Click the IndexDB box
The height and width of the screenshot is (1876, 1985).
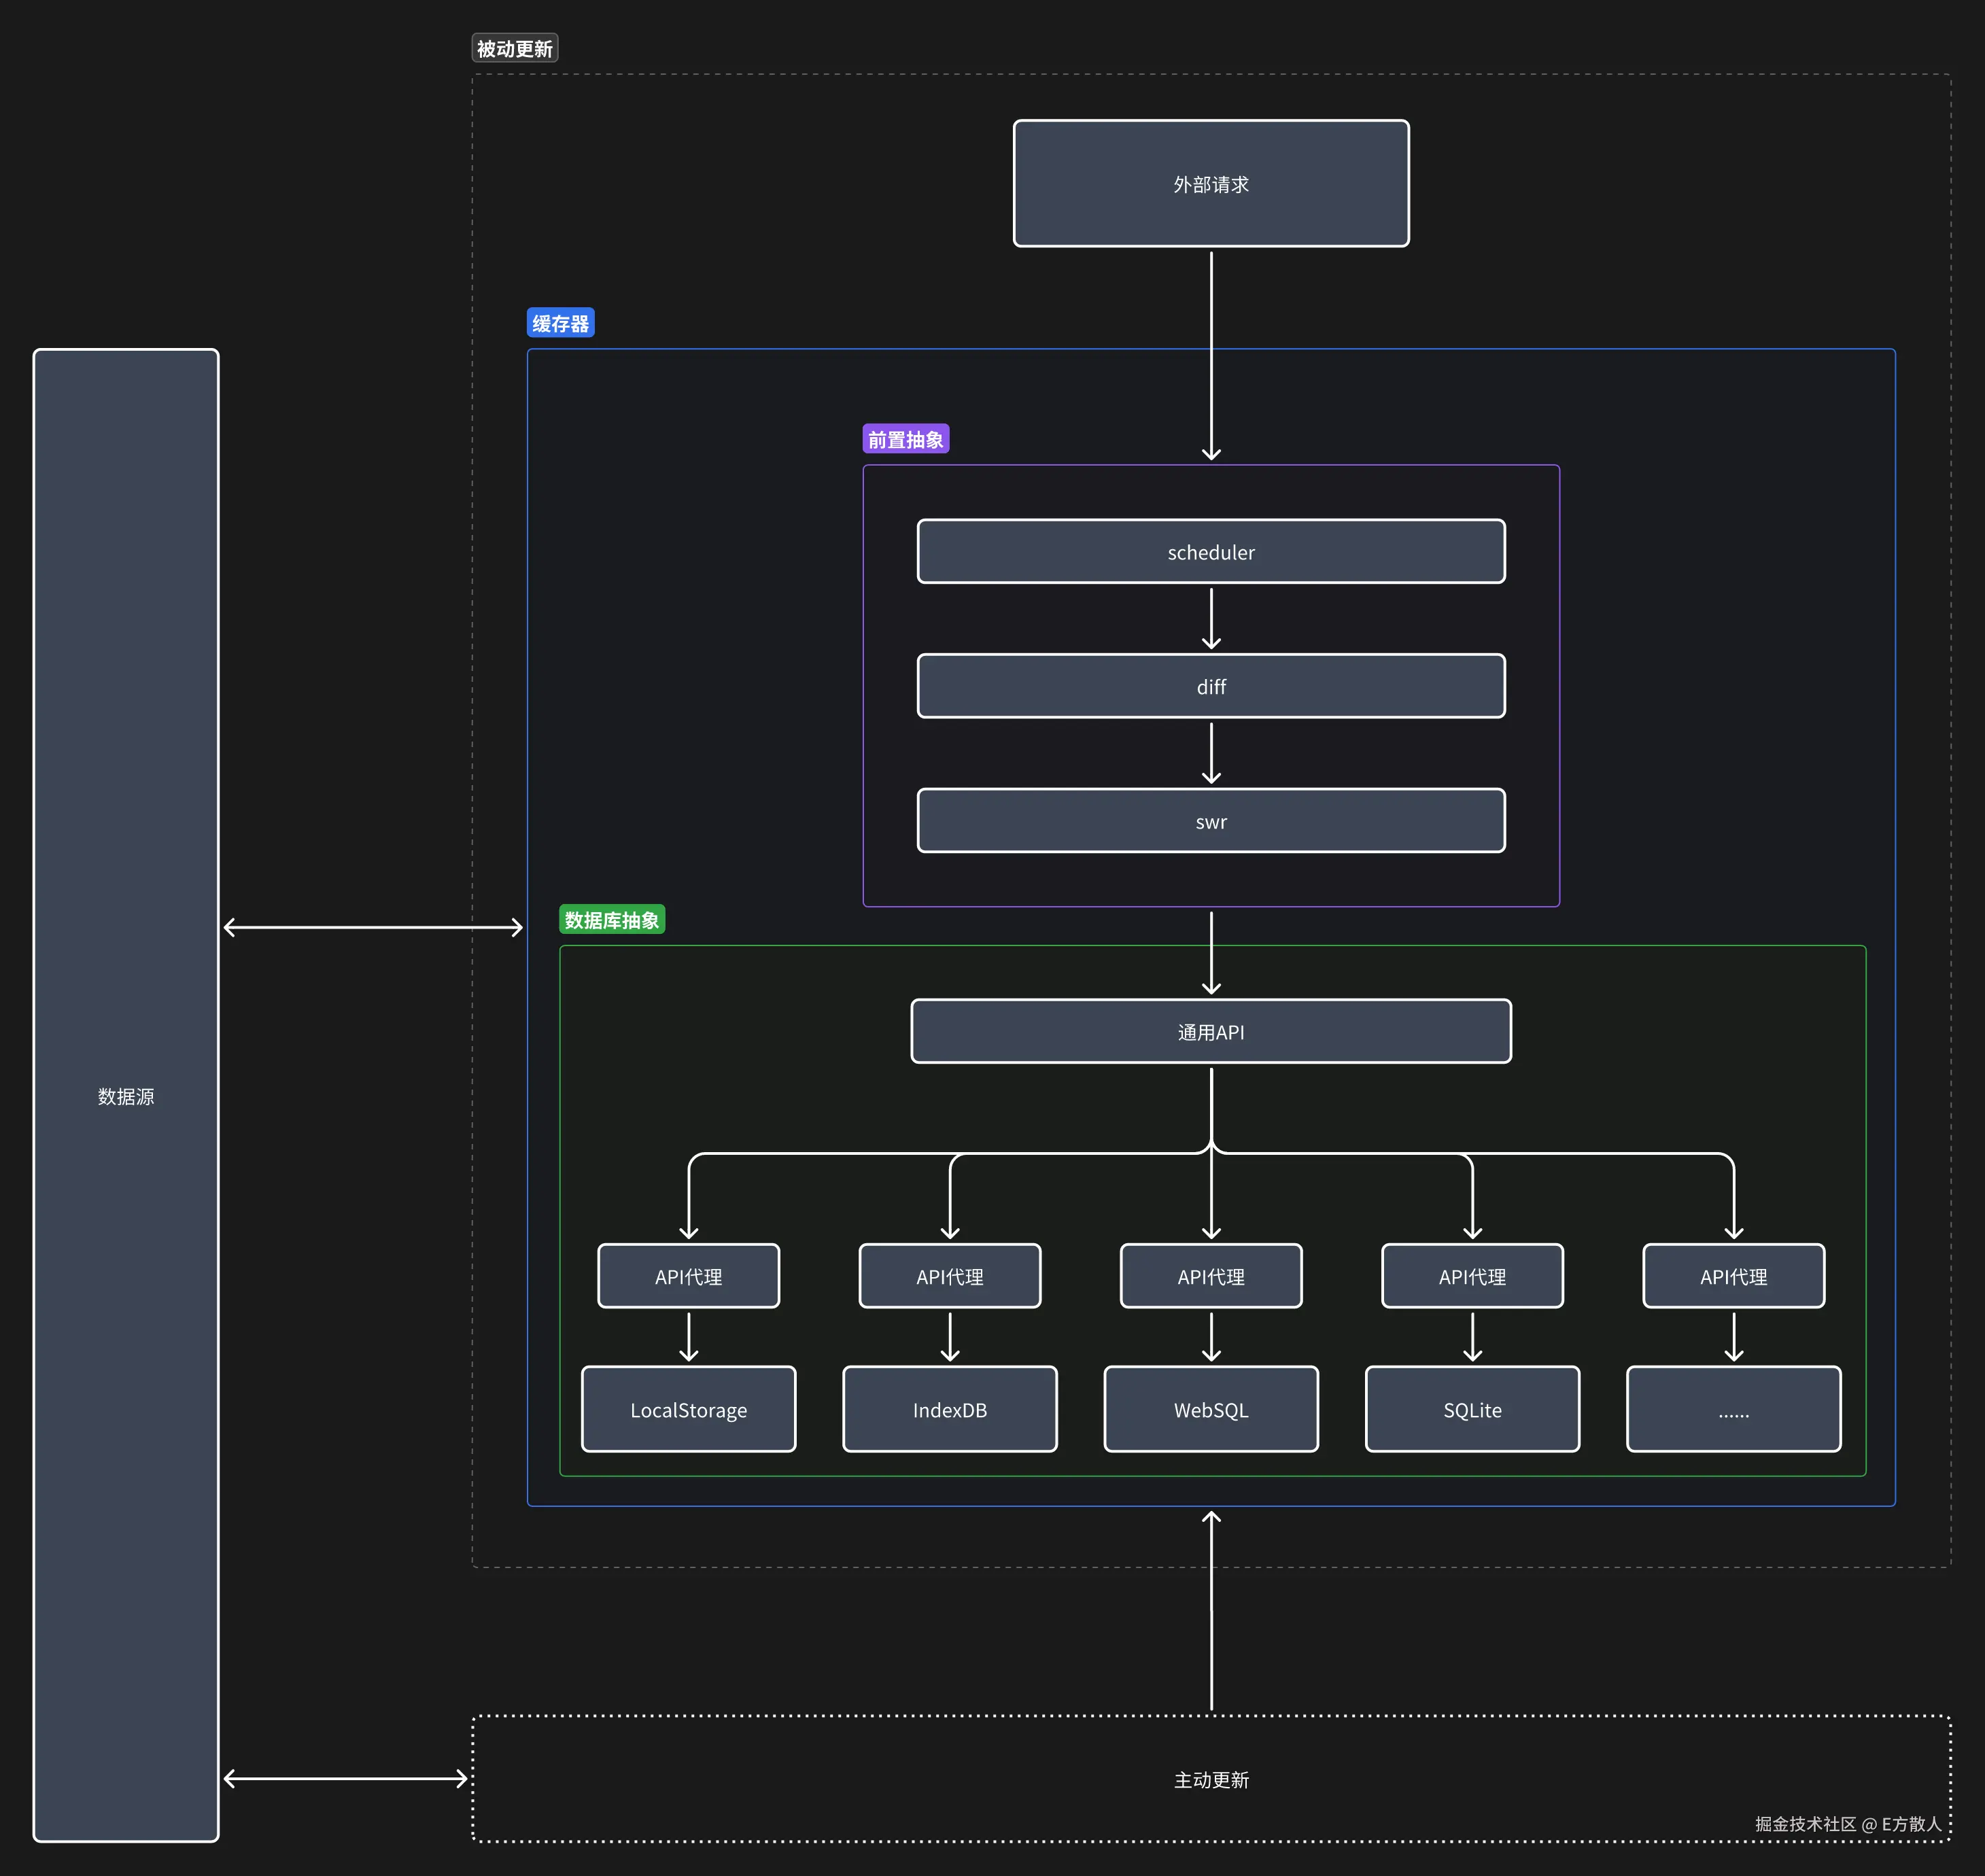point(949,1410)
